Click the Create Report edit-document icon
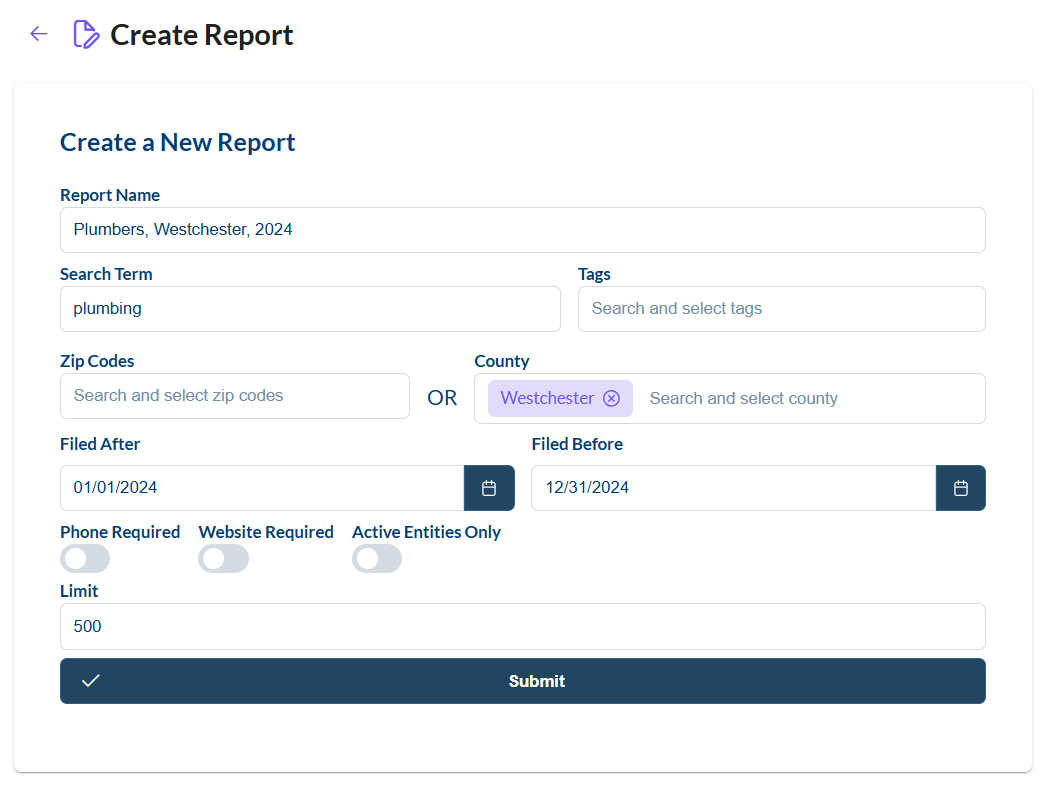Image resolution: width=1048 pixels, height=798 pixels. point(86,35)
